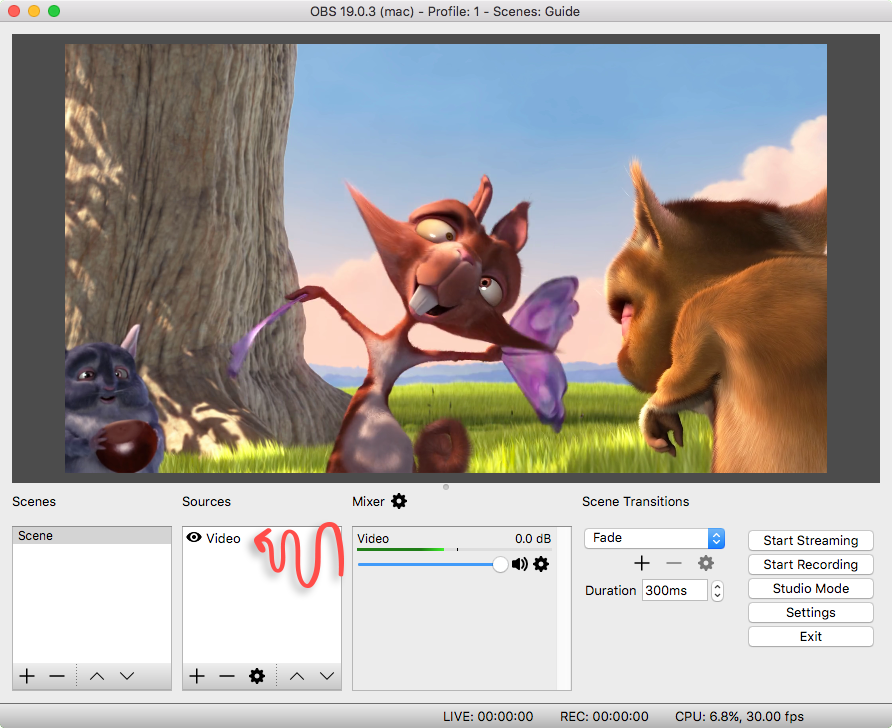The image size is (892, 728).
Task: Mute the Video audio speaker icon
Action: click(x=519, y=564)
